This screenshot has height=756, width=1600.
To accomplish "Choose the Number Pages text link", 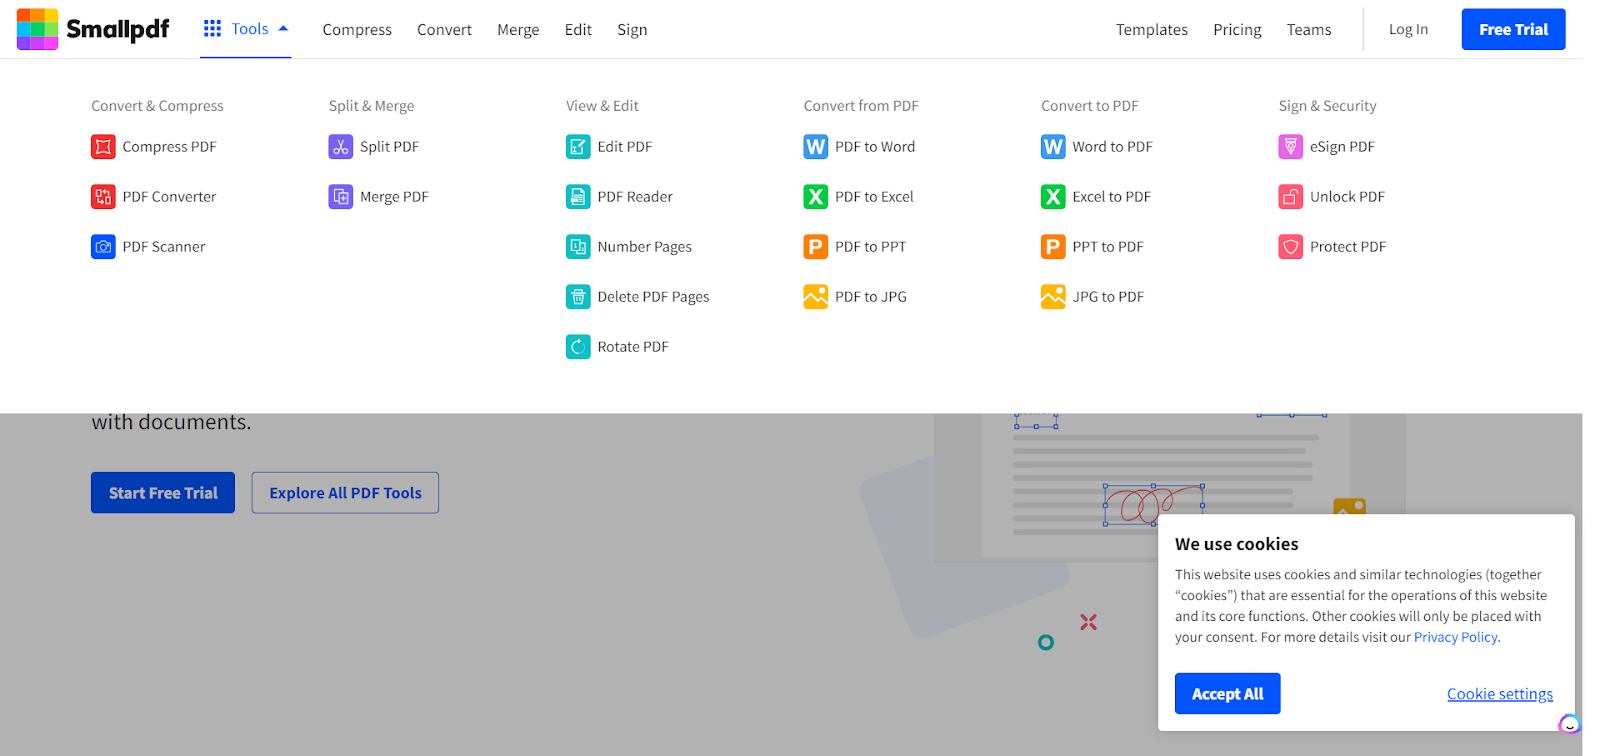I will pyautogui.click(x=645, y=247).
